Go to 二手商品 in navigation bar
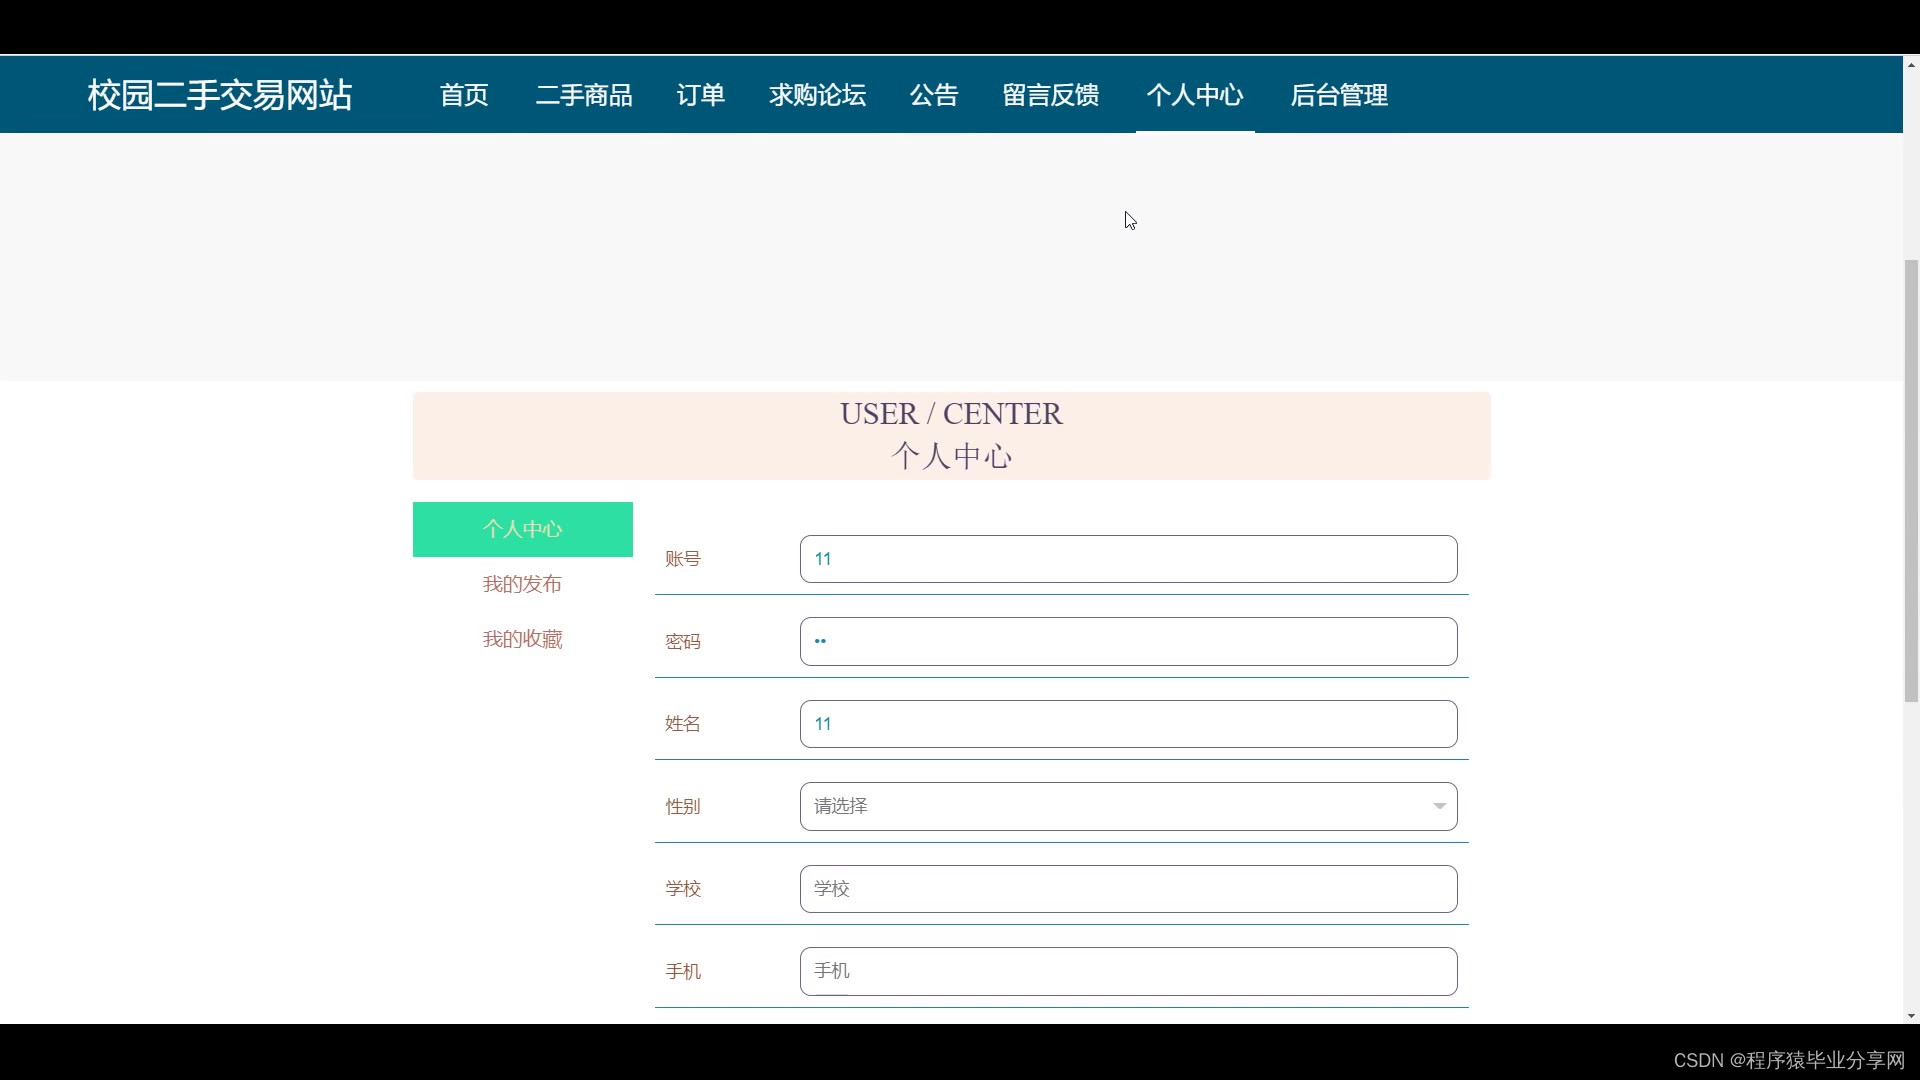Viewport: 1920px width, 1080px height. tap(584, 95)
